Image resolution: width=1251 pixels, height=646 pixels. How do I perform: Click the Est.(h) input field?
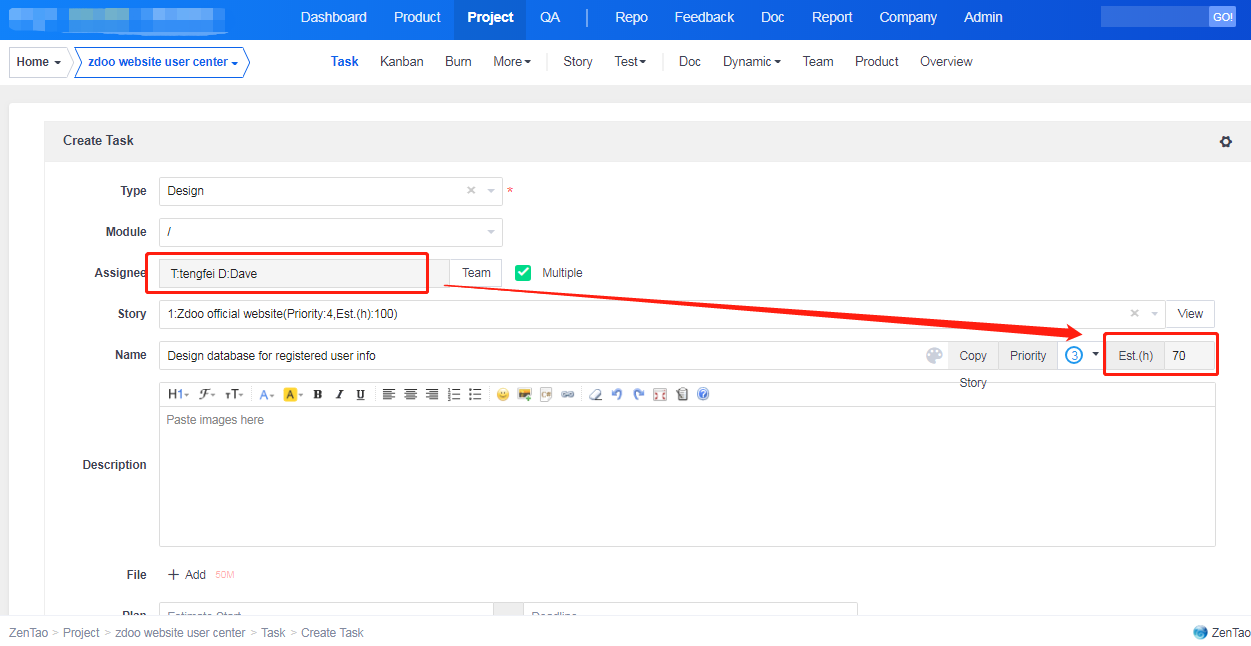[x=1189, y=356]
